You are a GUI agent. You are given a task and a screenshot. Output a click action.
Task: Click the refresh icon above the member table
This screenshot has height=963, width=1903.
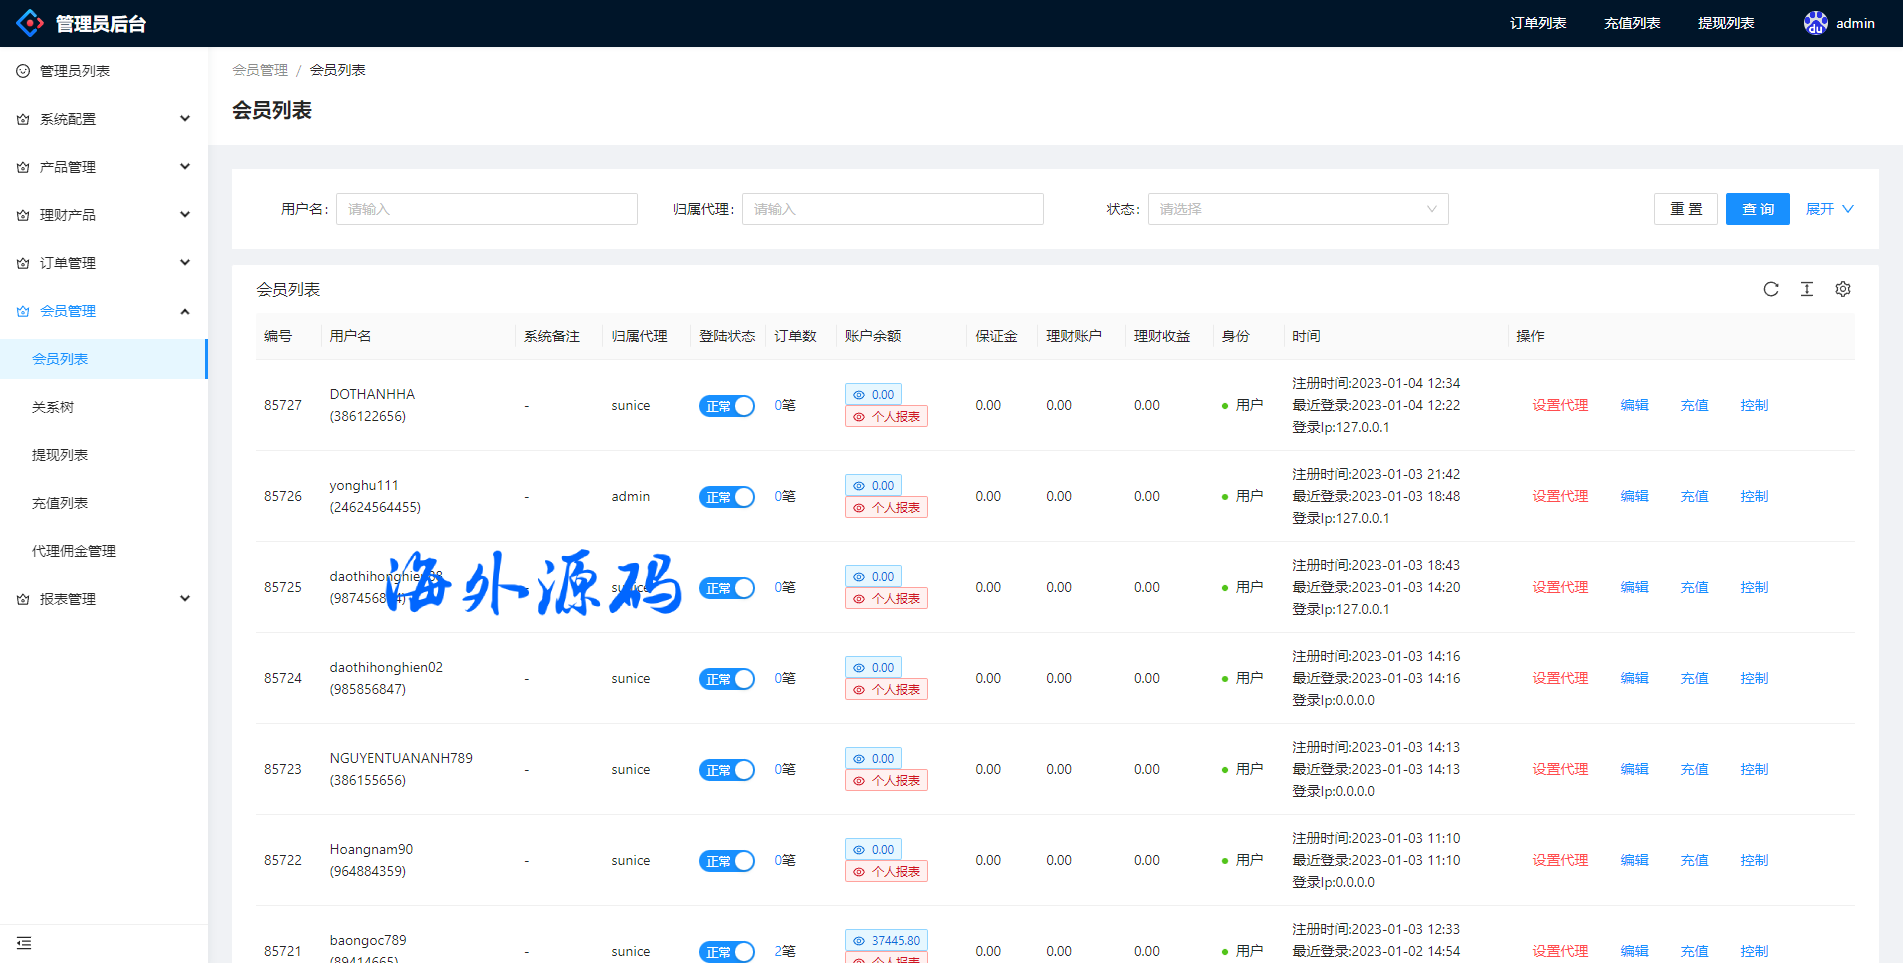pyautogui.click(x=1770, y=289)
